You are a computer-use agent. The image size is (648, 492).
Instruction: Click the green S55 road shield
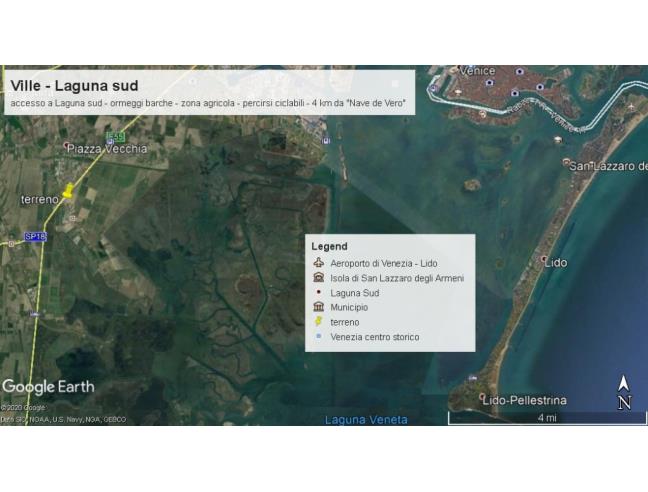(116, 137)
